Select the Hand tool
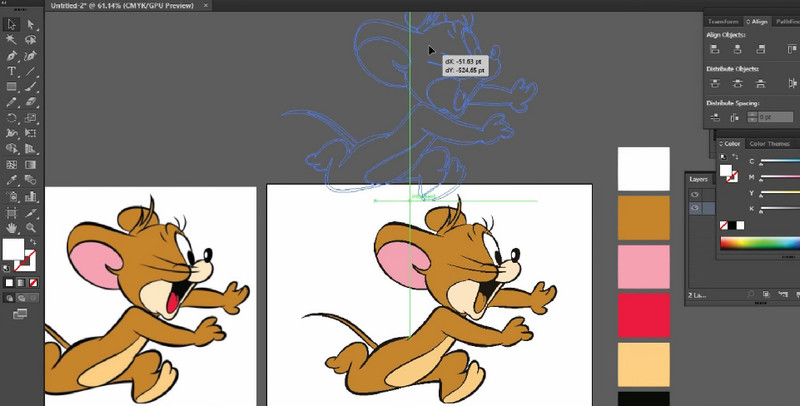The image size is (800, 406). [x=12, y=228]
